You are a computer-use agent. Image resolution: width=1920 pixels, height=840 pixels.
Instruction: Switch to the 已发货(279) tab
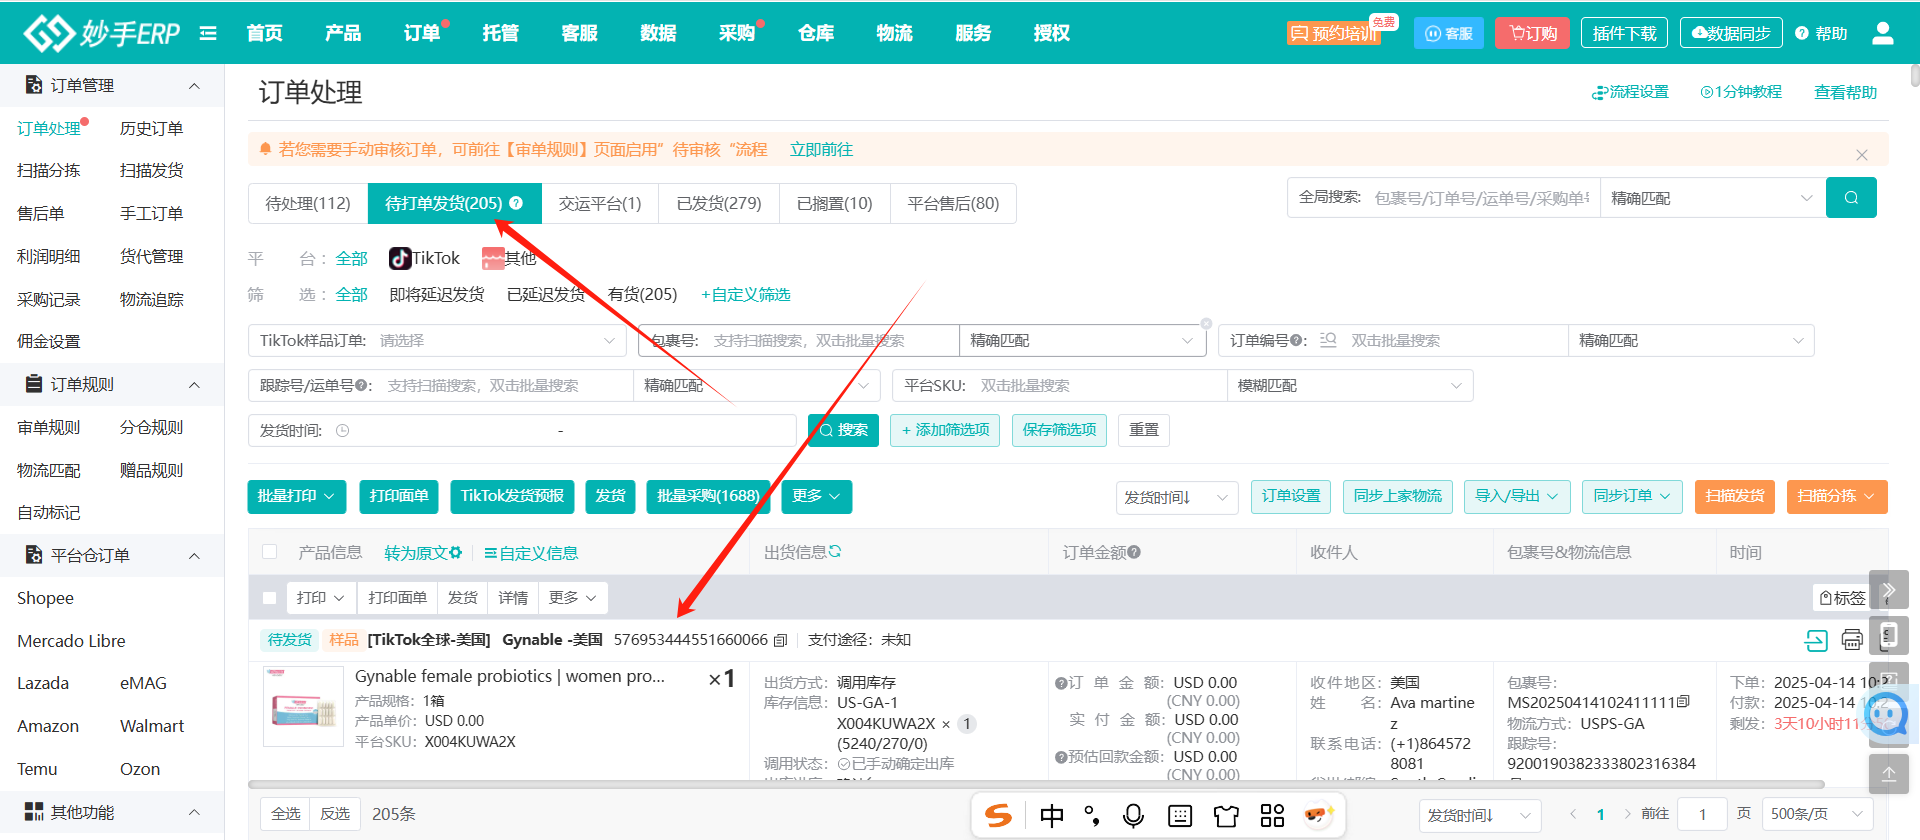click(719, 203)
